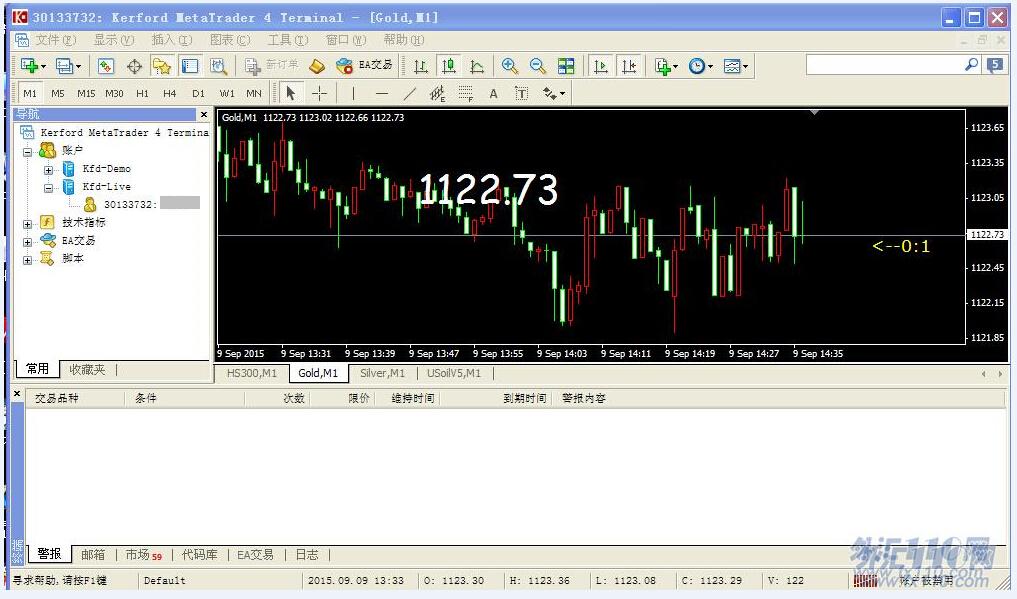The width and height of the screenshot is (1017, 599).
Task: Select the D1 timeframe
Action: 198,93
